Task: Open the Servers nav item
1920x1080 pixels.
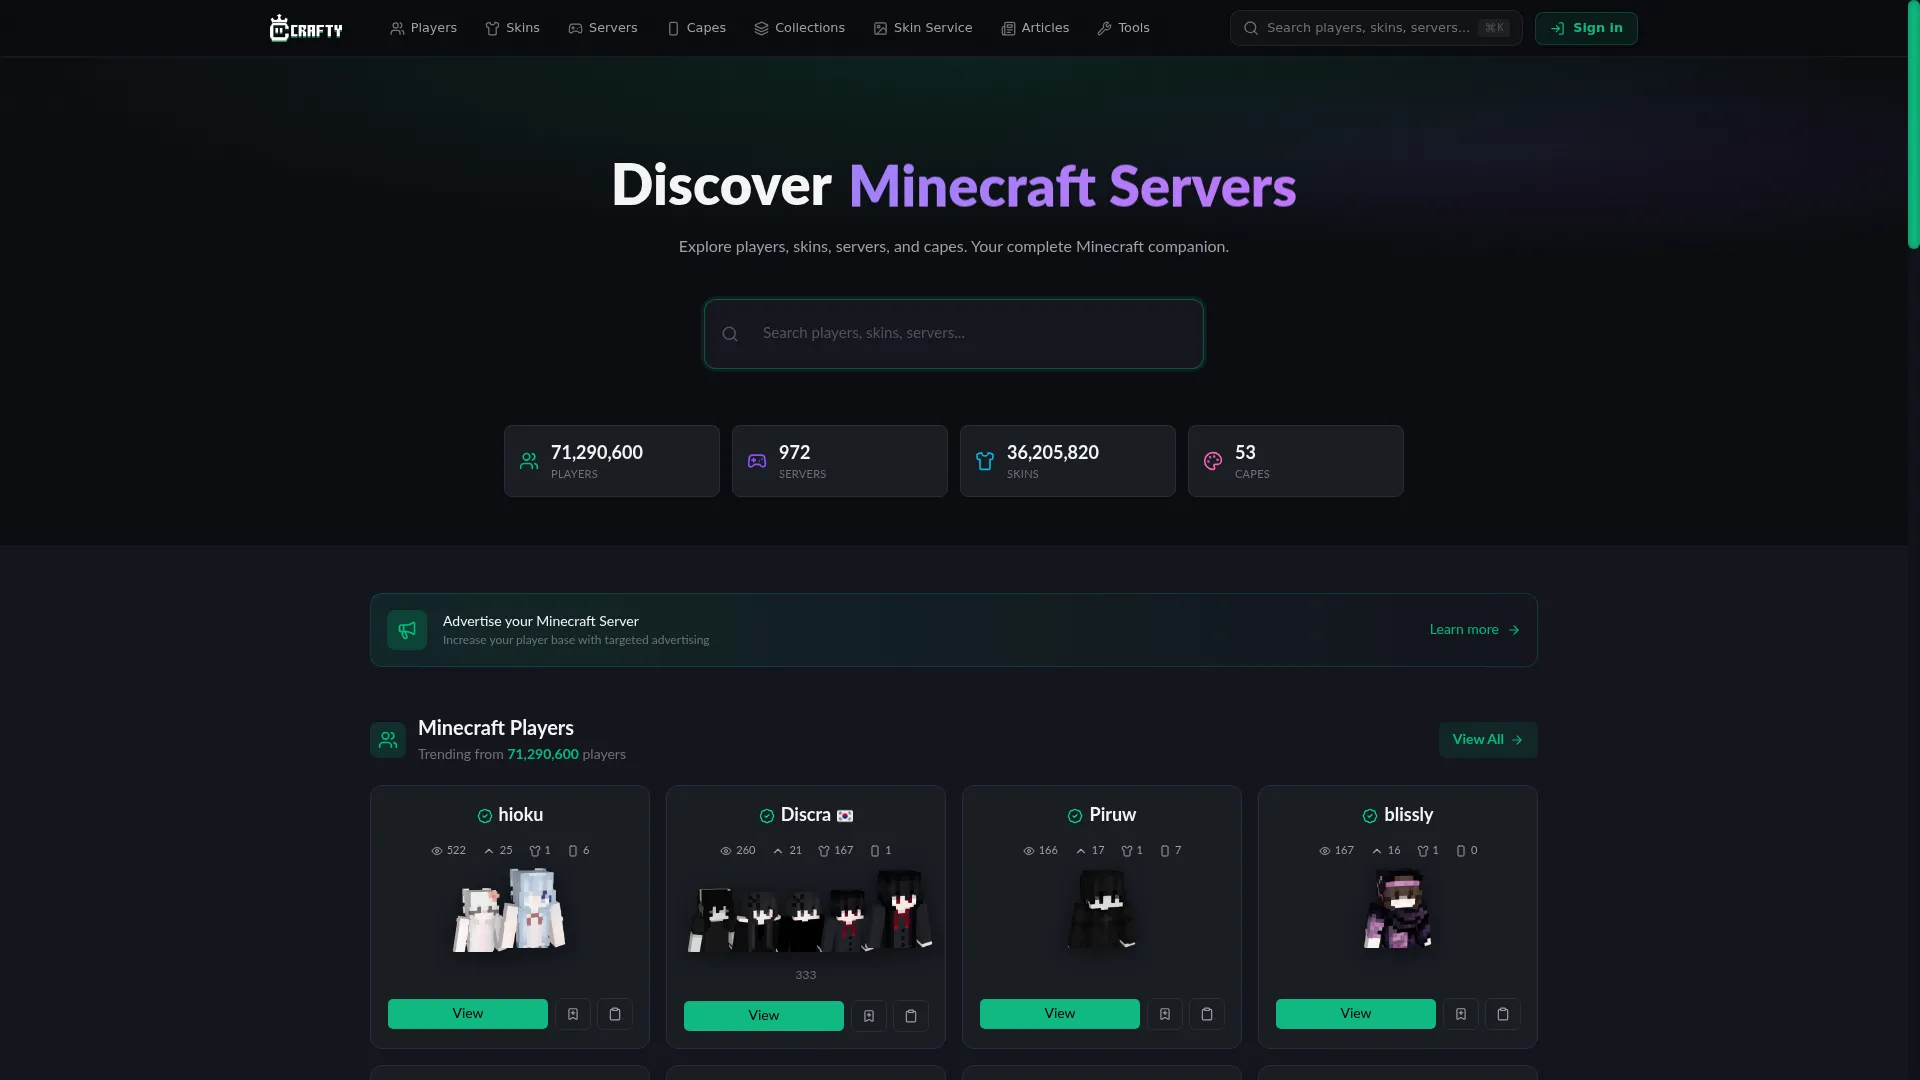Action: click(x=602, y=28)
